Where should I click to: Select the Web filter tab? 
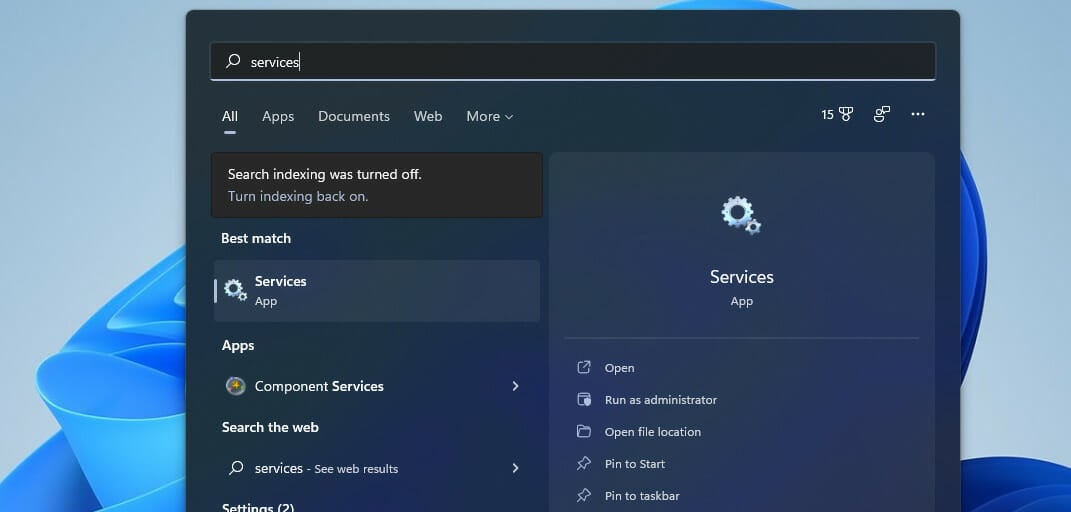pos(428,116)
